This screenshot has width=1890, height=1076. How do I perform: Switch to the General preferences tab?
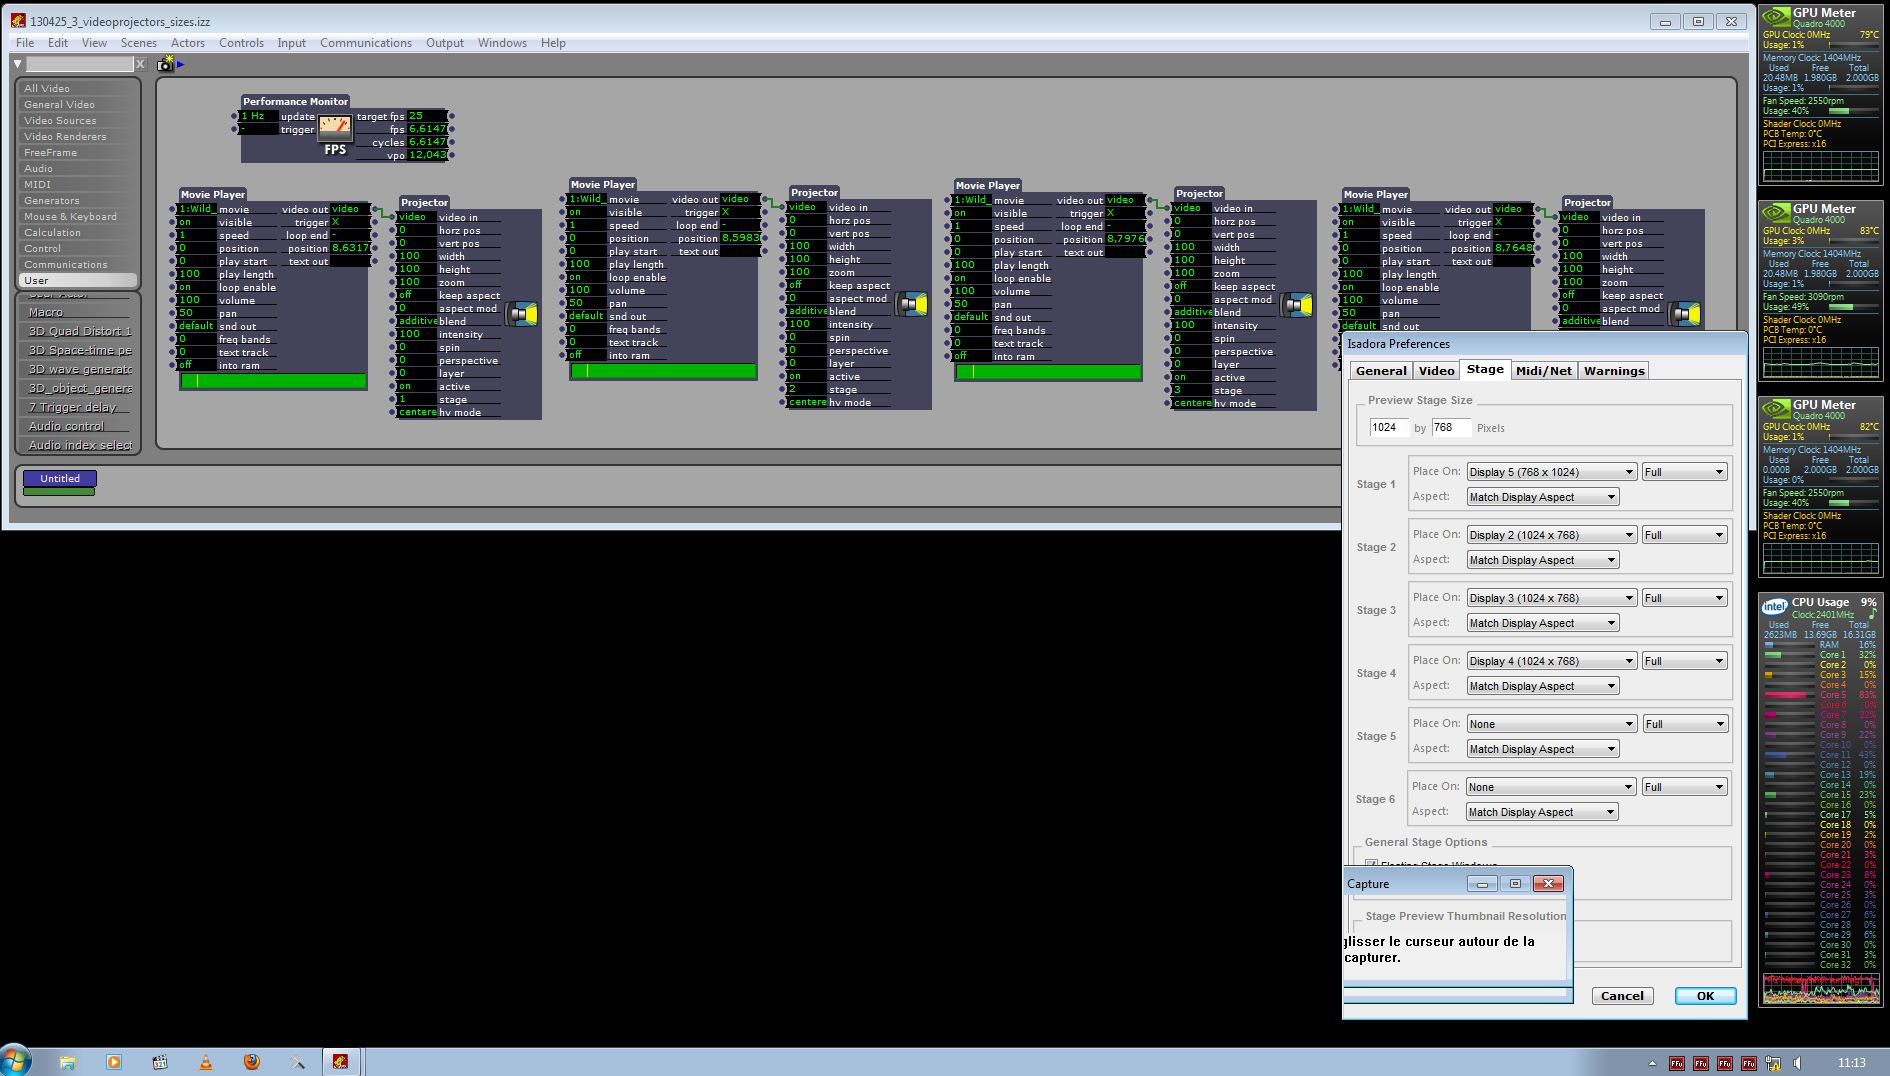(1381, 371)
